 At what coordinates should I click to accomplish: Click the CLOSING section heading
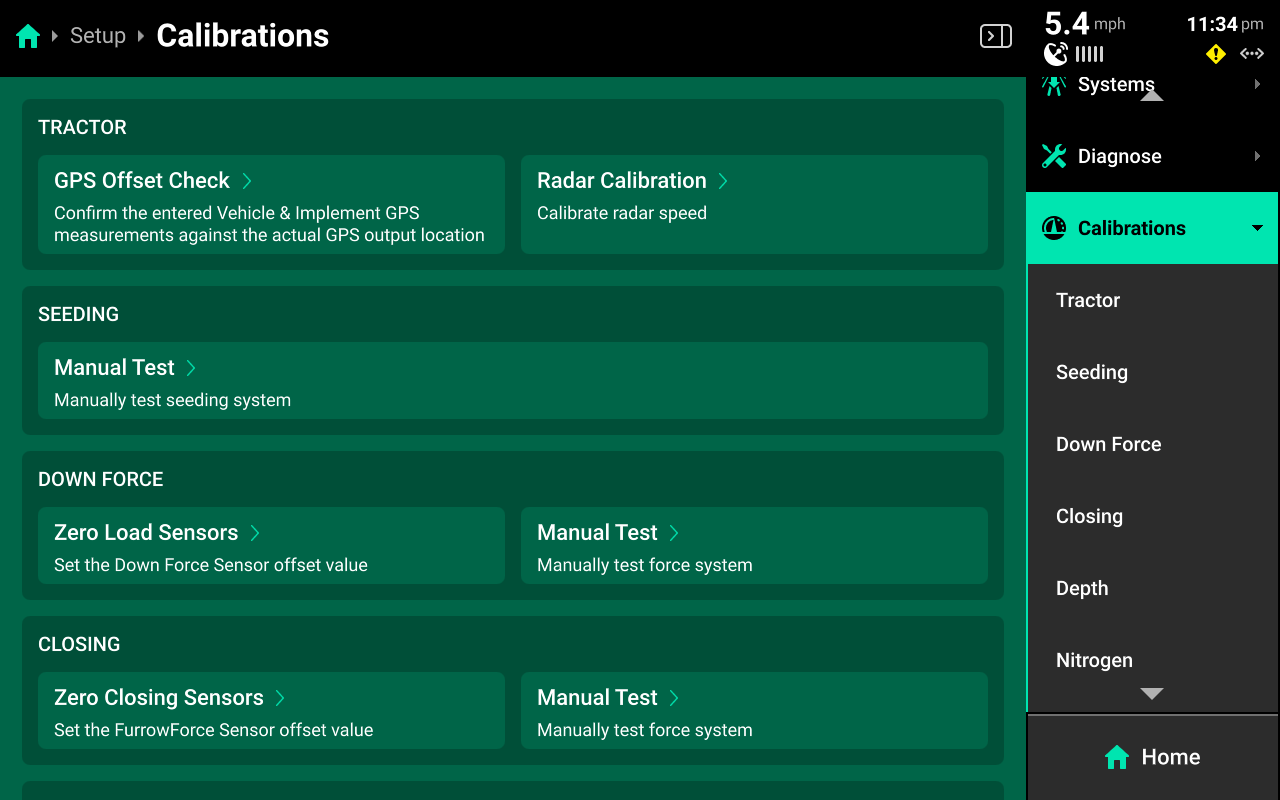tap(79, 644)
